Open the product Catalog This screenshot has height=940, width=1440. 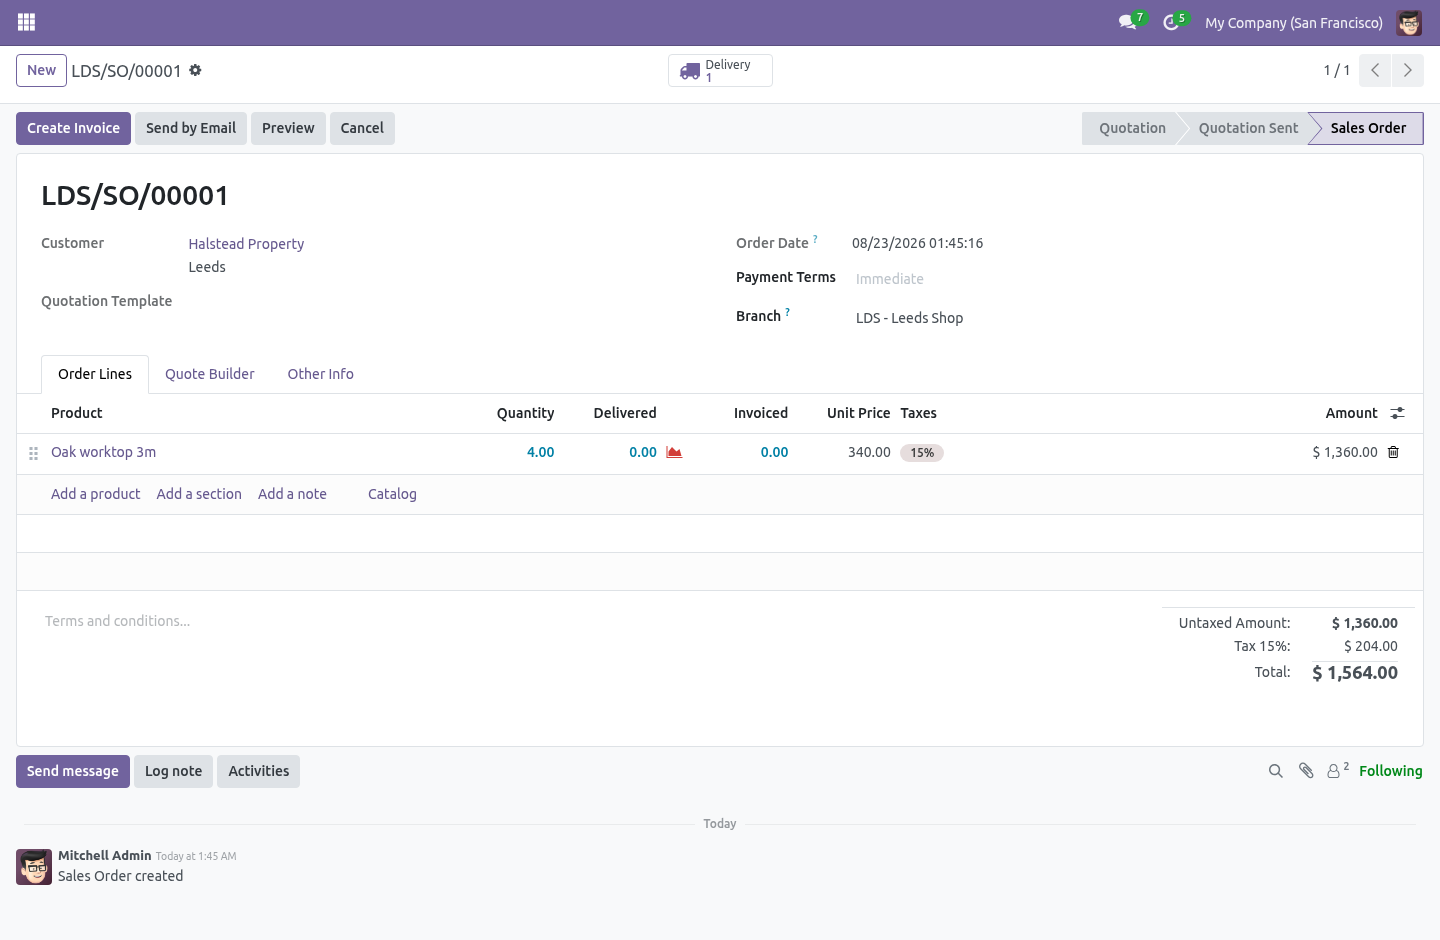pos(392,494)
